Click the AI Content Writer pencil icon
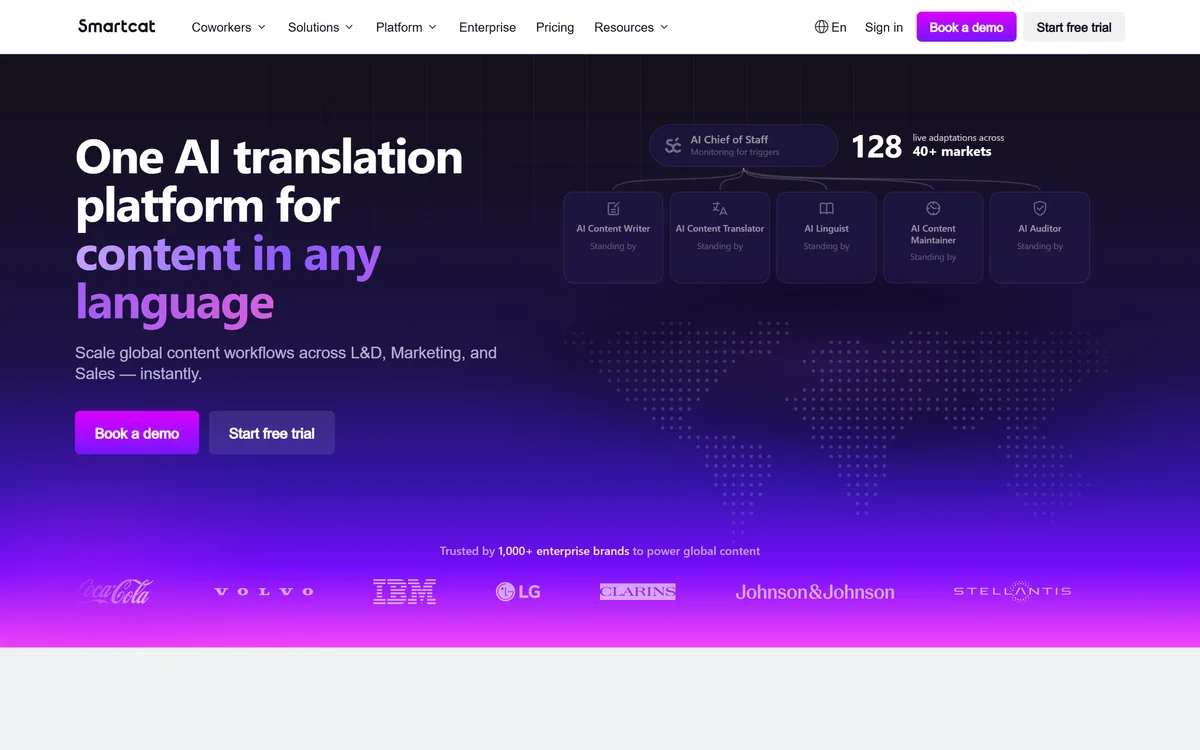Viewport: 1200px width, 750px height. coord(613,209)
